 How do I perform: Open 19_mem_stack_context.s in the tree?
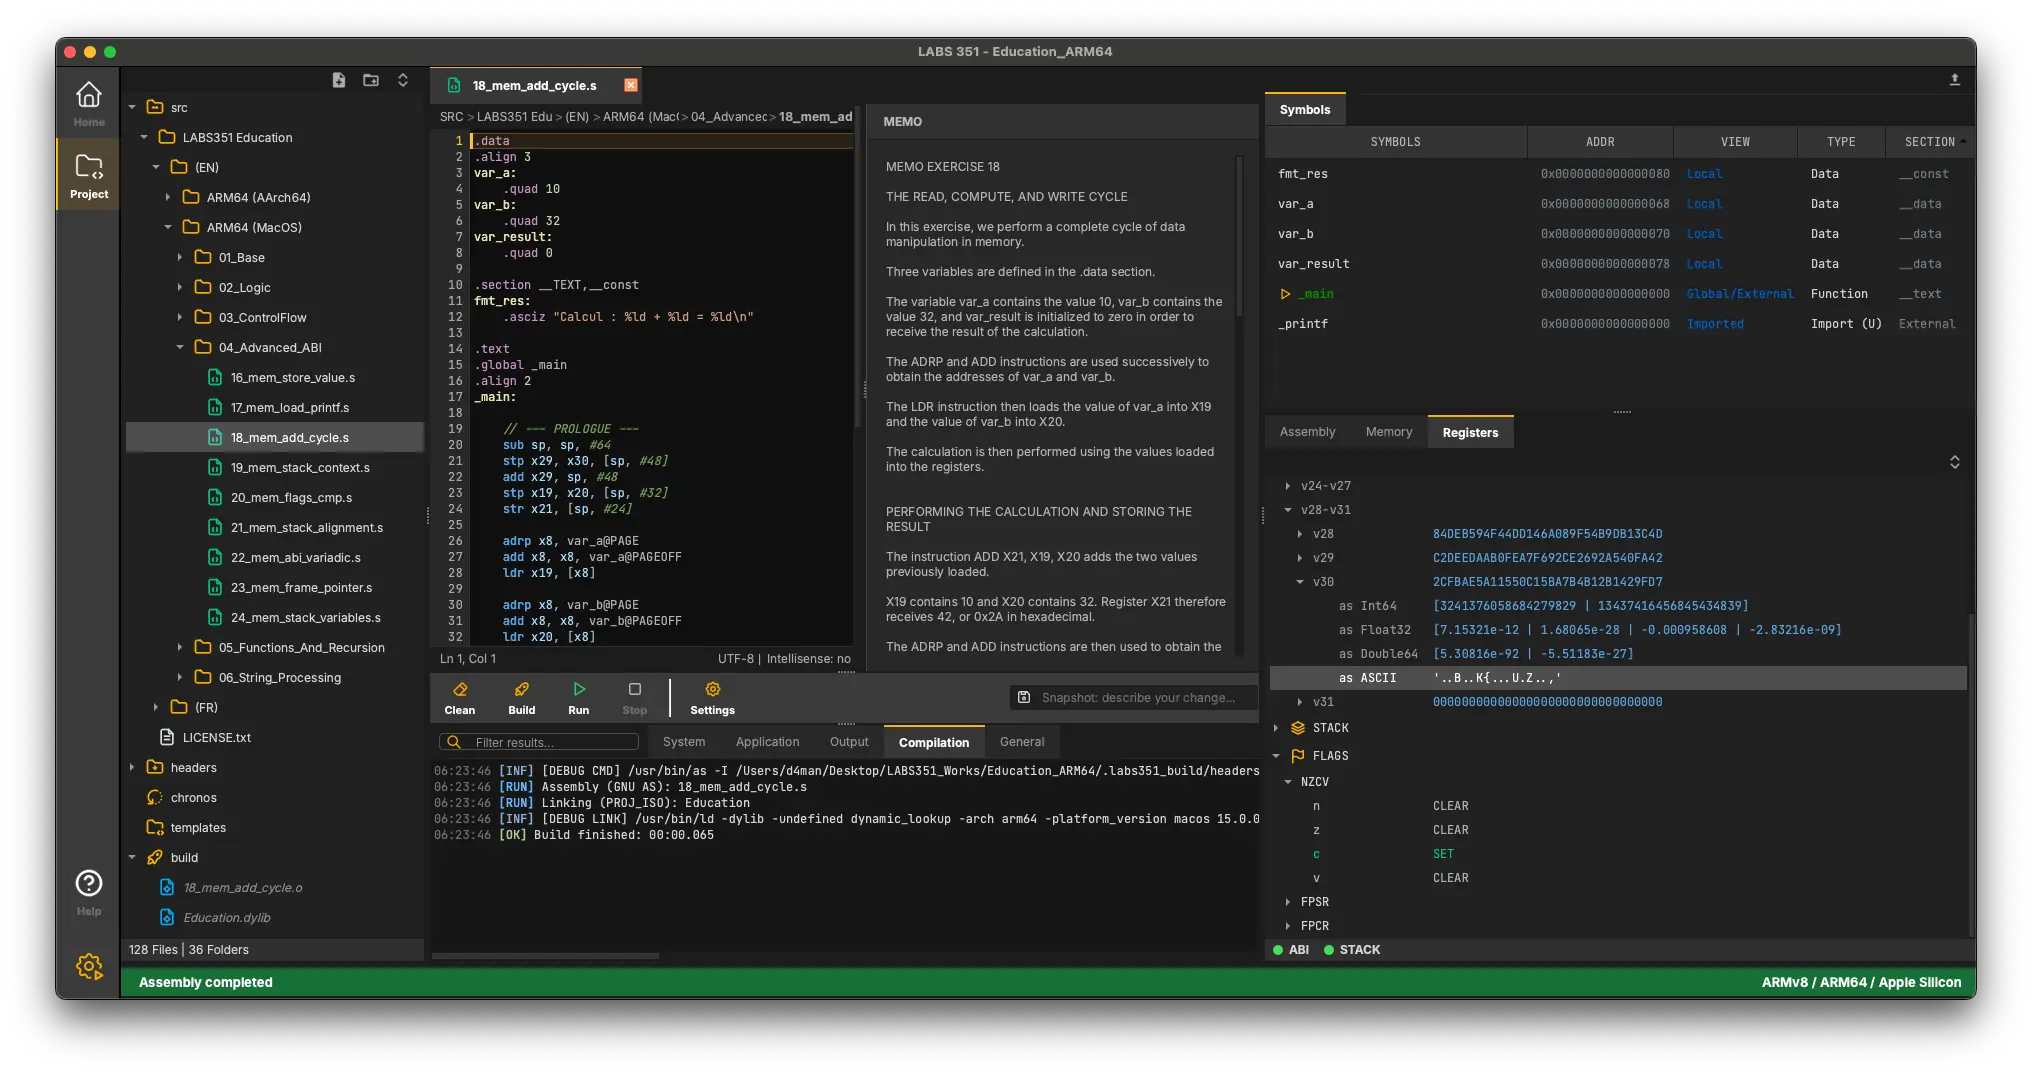(x=300, y=467)
